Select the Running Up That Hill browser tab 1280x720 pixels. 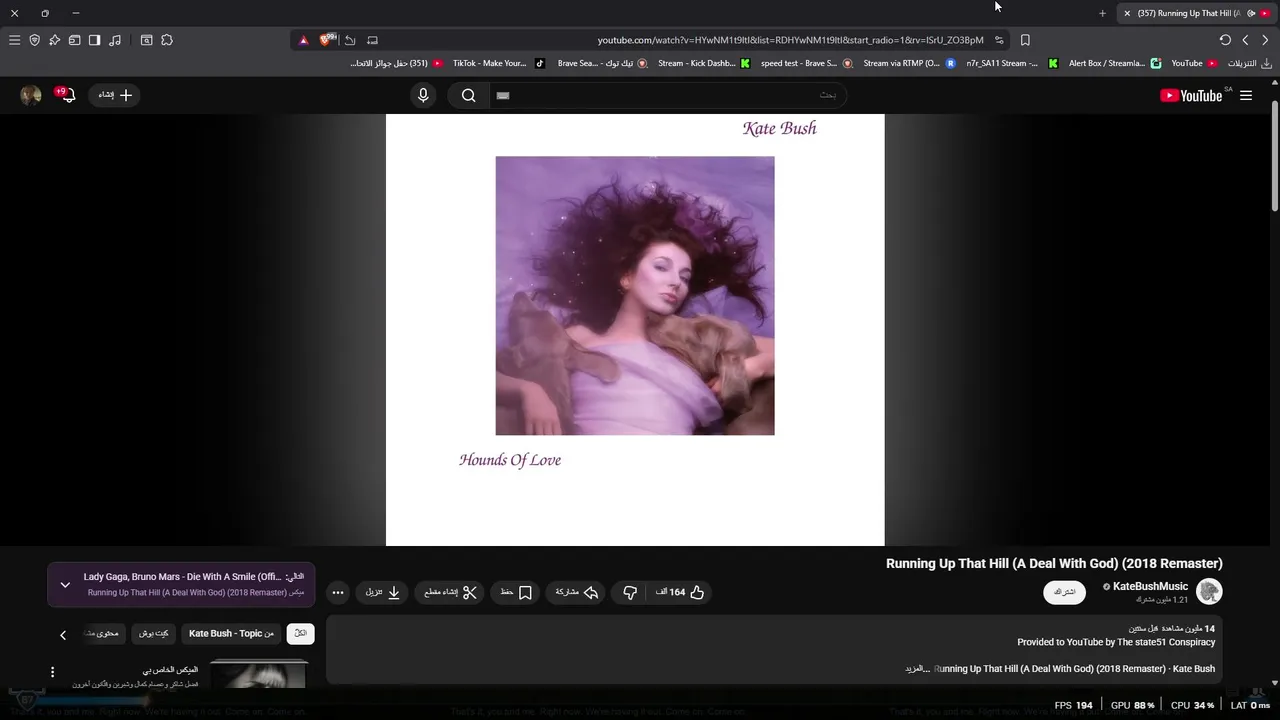point(1196,13)
